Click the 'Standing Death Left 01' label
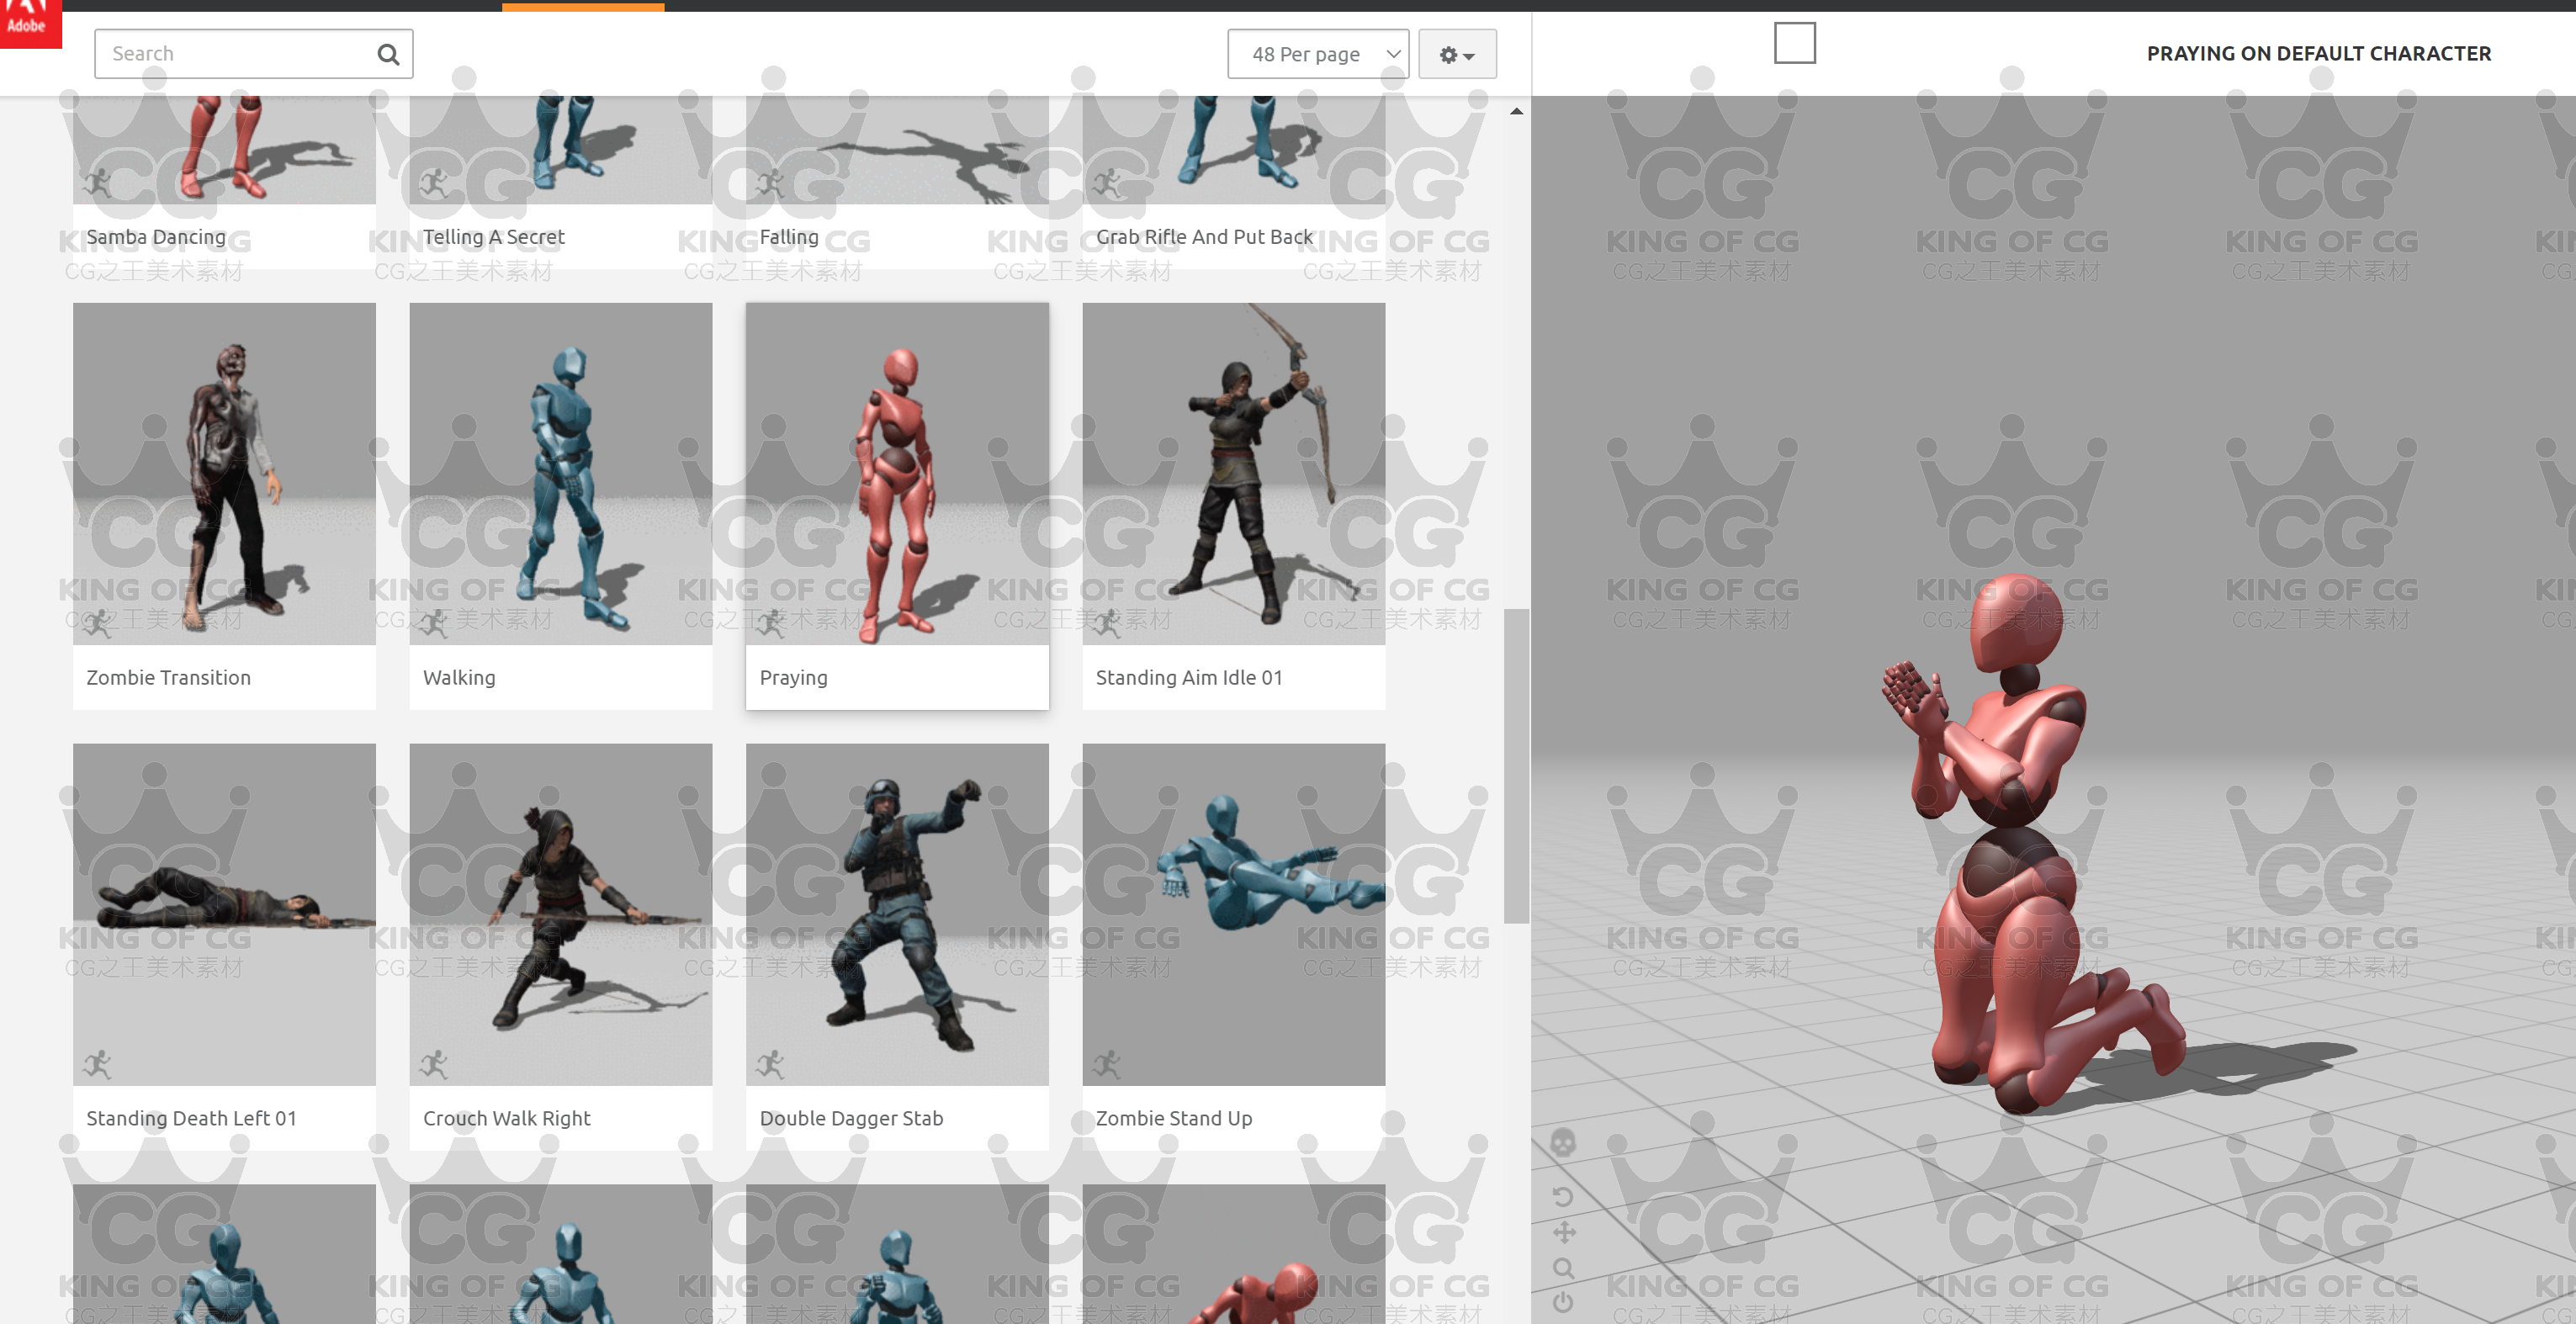 pos(191,1118)
